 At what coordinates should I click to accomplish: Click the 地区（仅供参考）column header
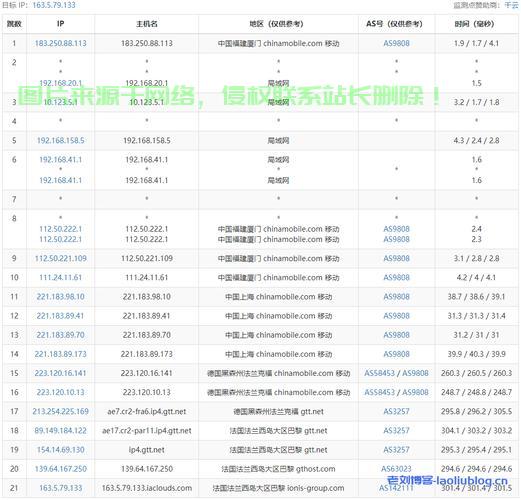tap(278, 24)
